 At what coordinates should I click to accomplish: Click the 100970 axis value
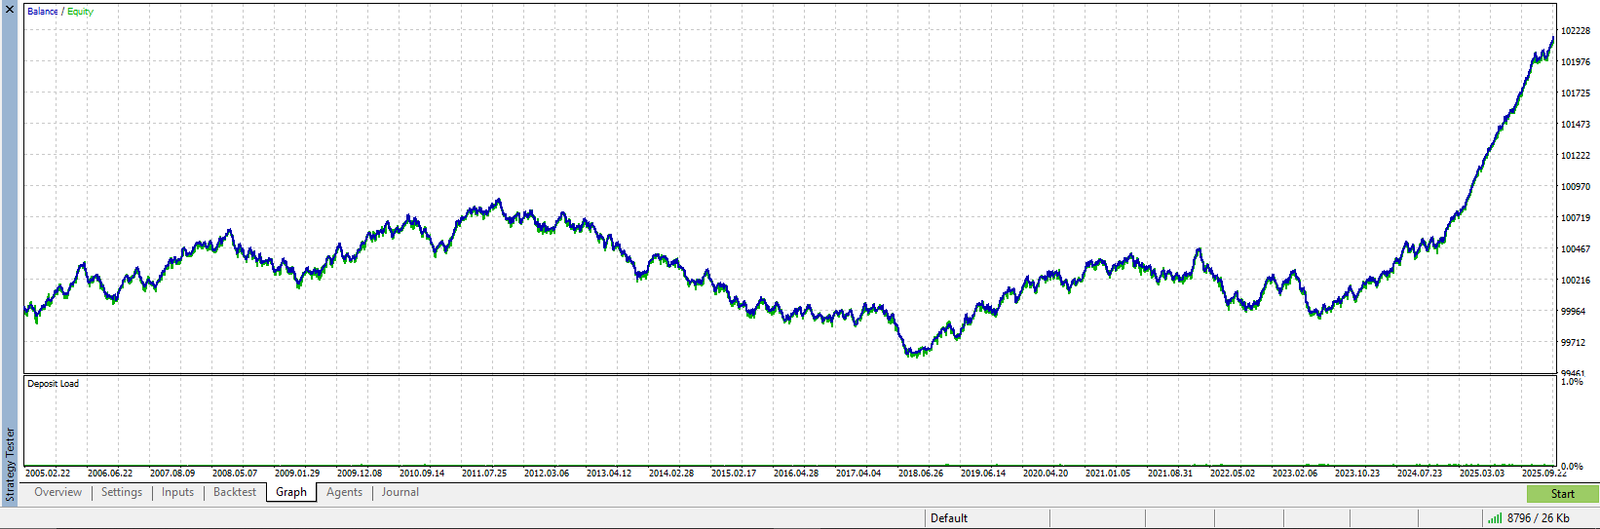[x=1576, y=187]
